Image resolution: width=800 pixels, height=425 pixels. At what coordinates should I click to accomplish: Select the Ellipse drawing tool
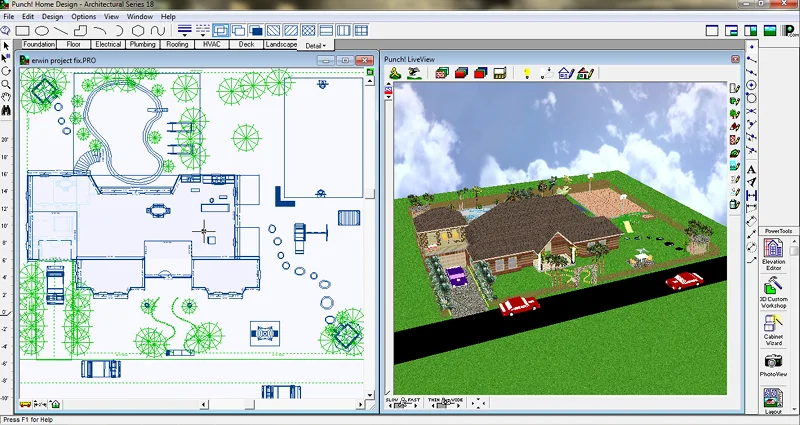point(42,31)
